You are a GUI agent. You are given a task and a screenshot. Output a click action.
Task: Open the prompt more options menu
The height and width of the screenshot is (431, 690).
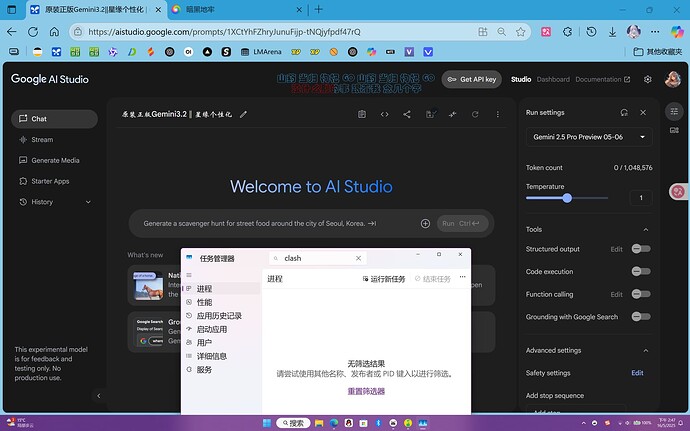tap(498, 114)
